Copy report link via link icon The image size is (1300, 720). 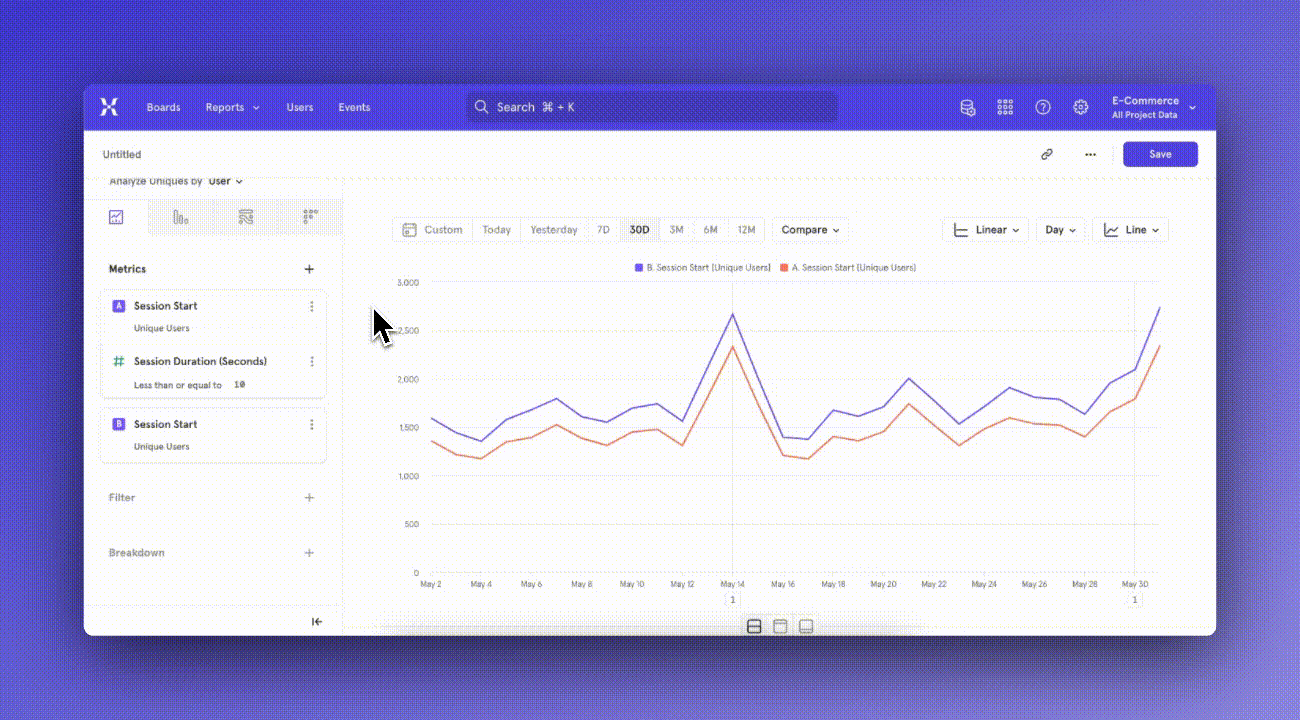(1047, 154)
